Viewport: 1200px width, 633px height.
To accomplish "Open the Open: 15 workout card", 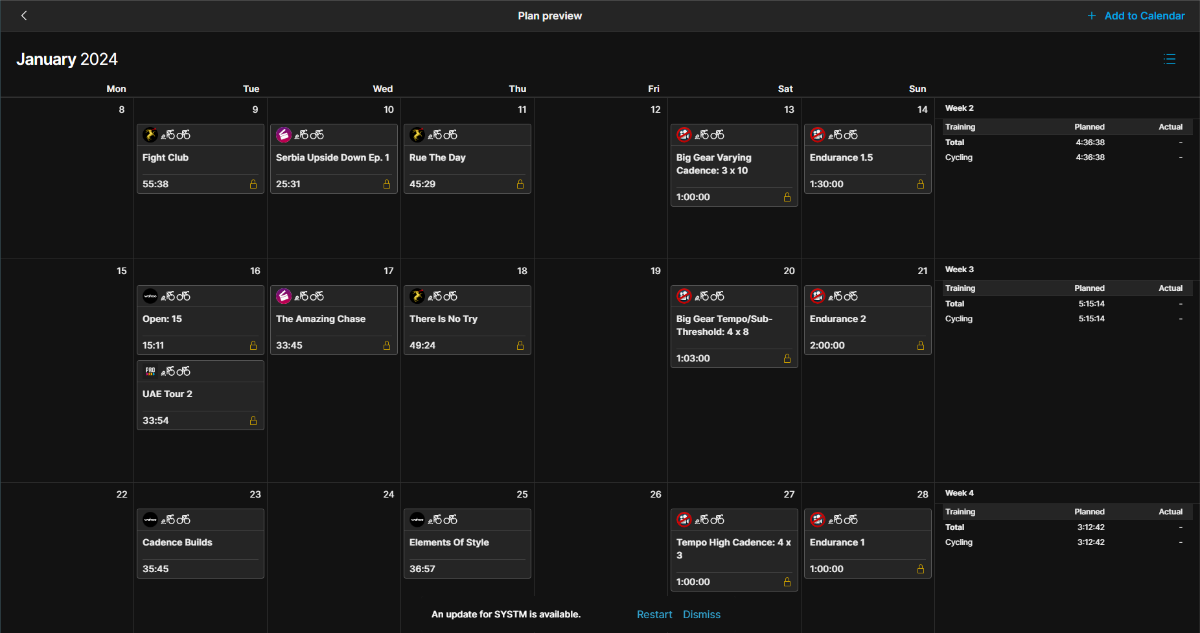I will tap(201, 320).
